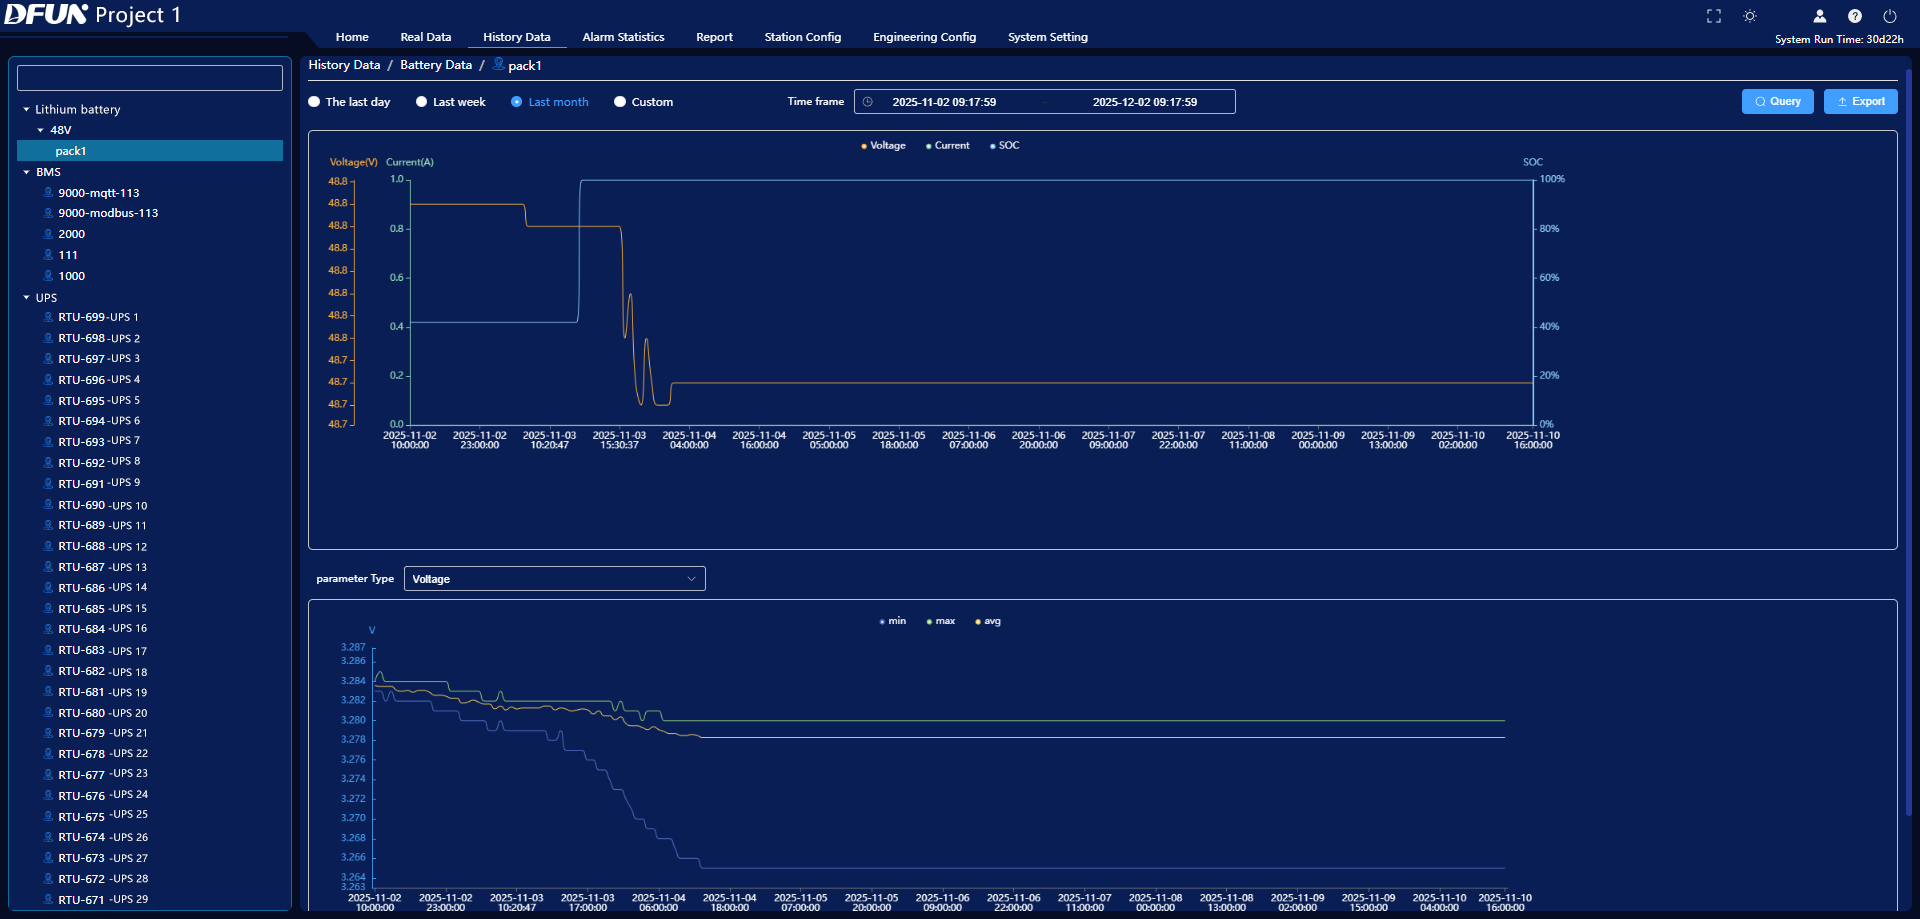The height and width of the screenshot is (919, 1920).
Task: Open the Real Data page
Action: coord(425,37)
